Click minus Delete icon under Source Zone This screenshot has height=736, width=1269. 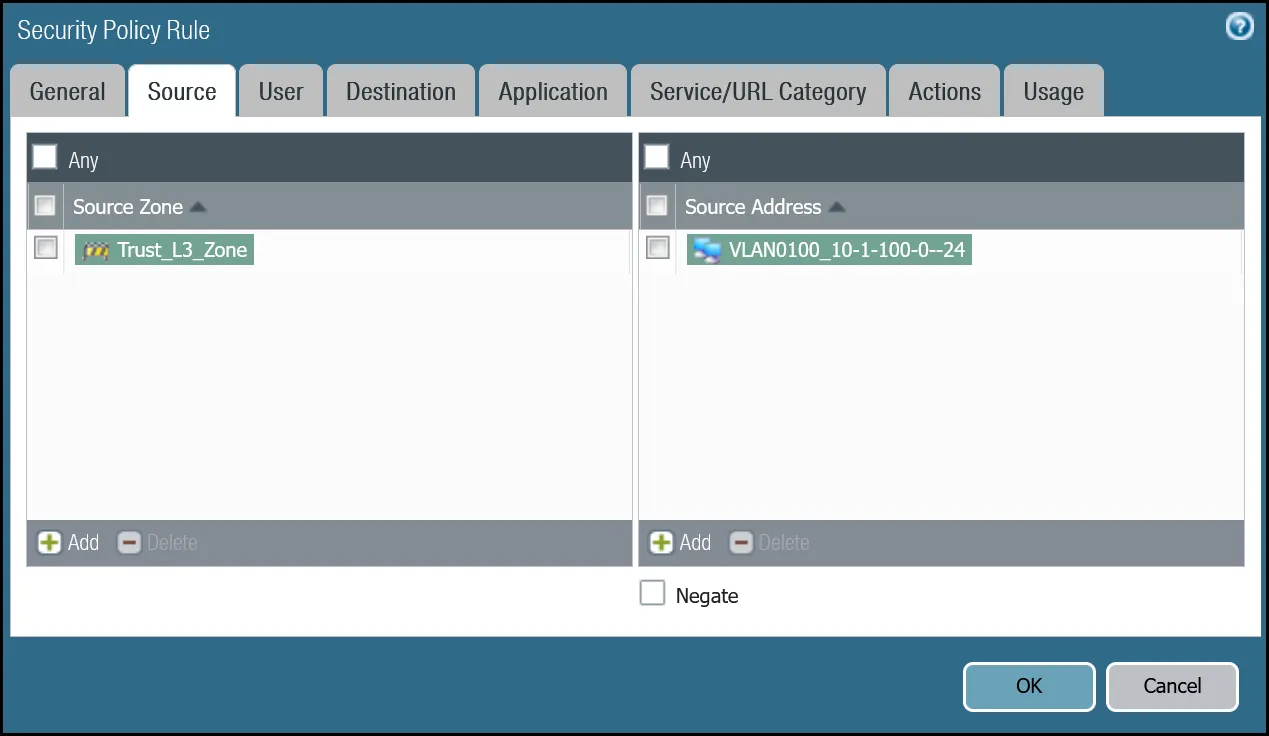tap(129, 543)
